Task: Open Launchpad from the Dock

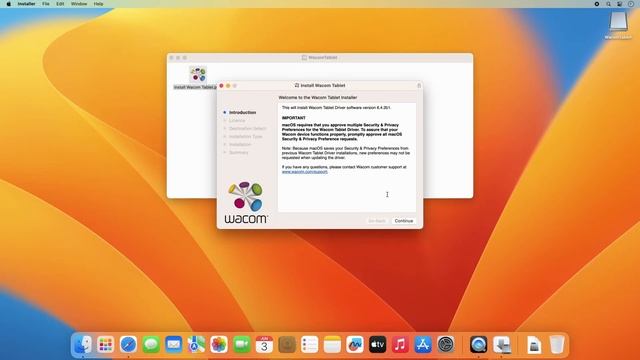Action: [x=106, y=345]
